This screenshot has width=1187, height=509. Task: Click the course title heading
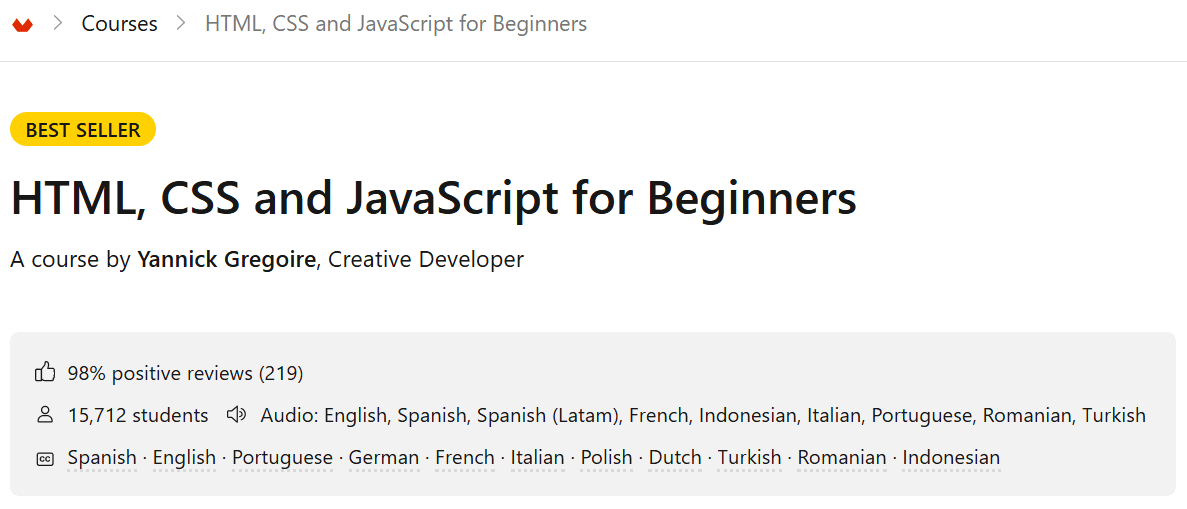click(434, 198)
